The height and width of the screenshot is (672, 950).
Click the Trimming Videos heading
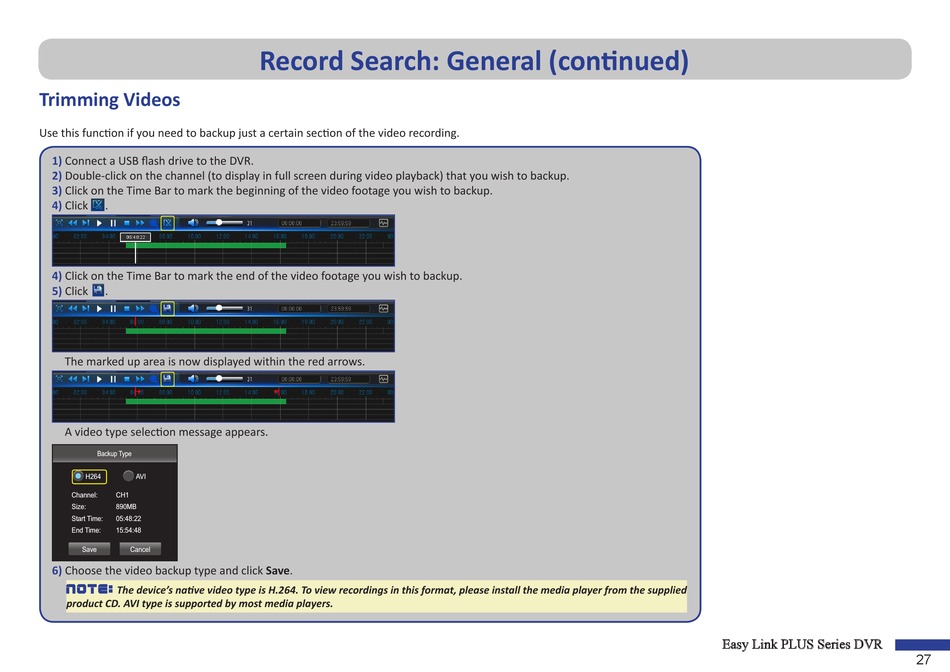[110, 99]
